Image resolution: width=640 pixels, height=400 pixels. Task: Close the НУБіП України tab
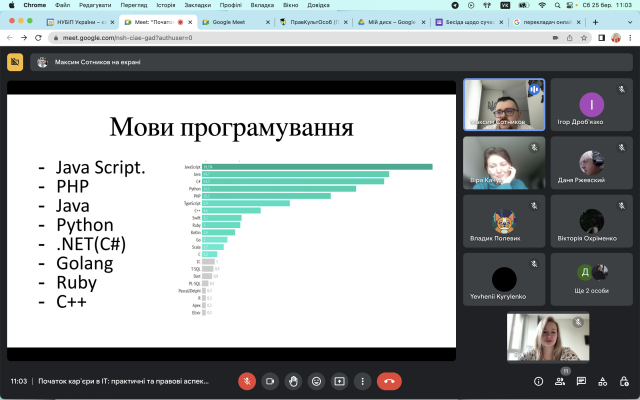point(112,22)
